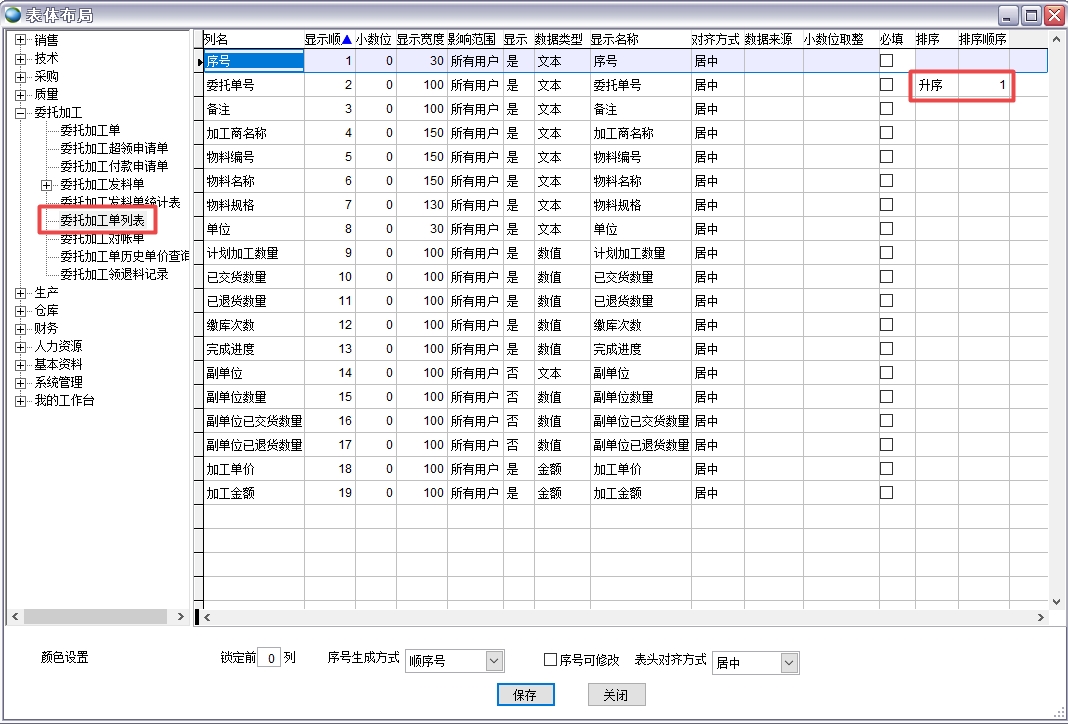Open the 序号生成方式 dropdown

pos(494,661)
